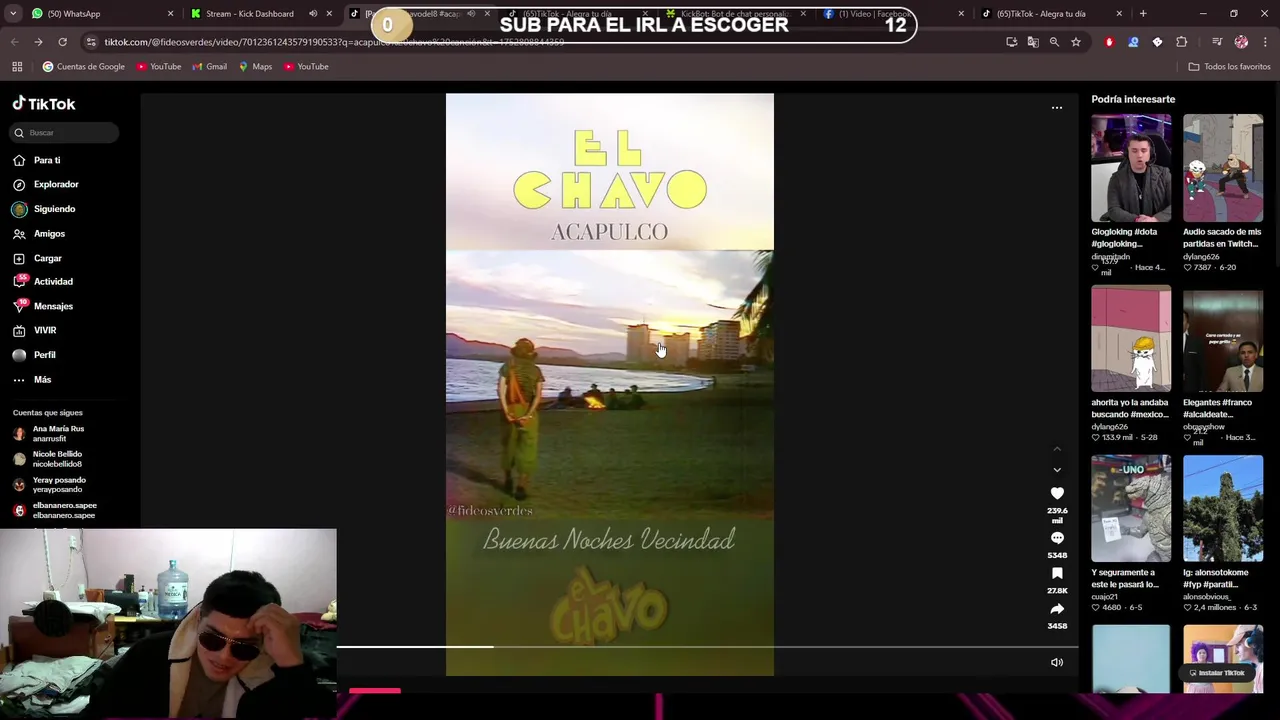
Task: Open the dylang626 username under the Audio video
Action: click(x=1201, y=257)
